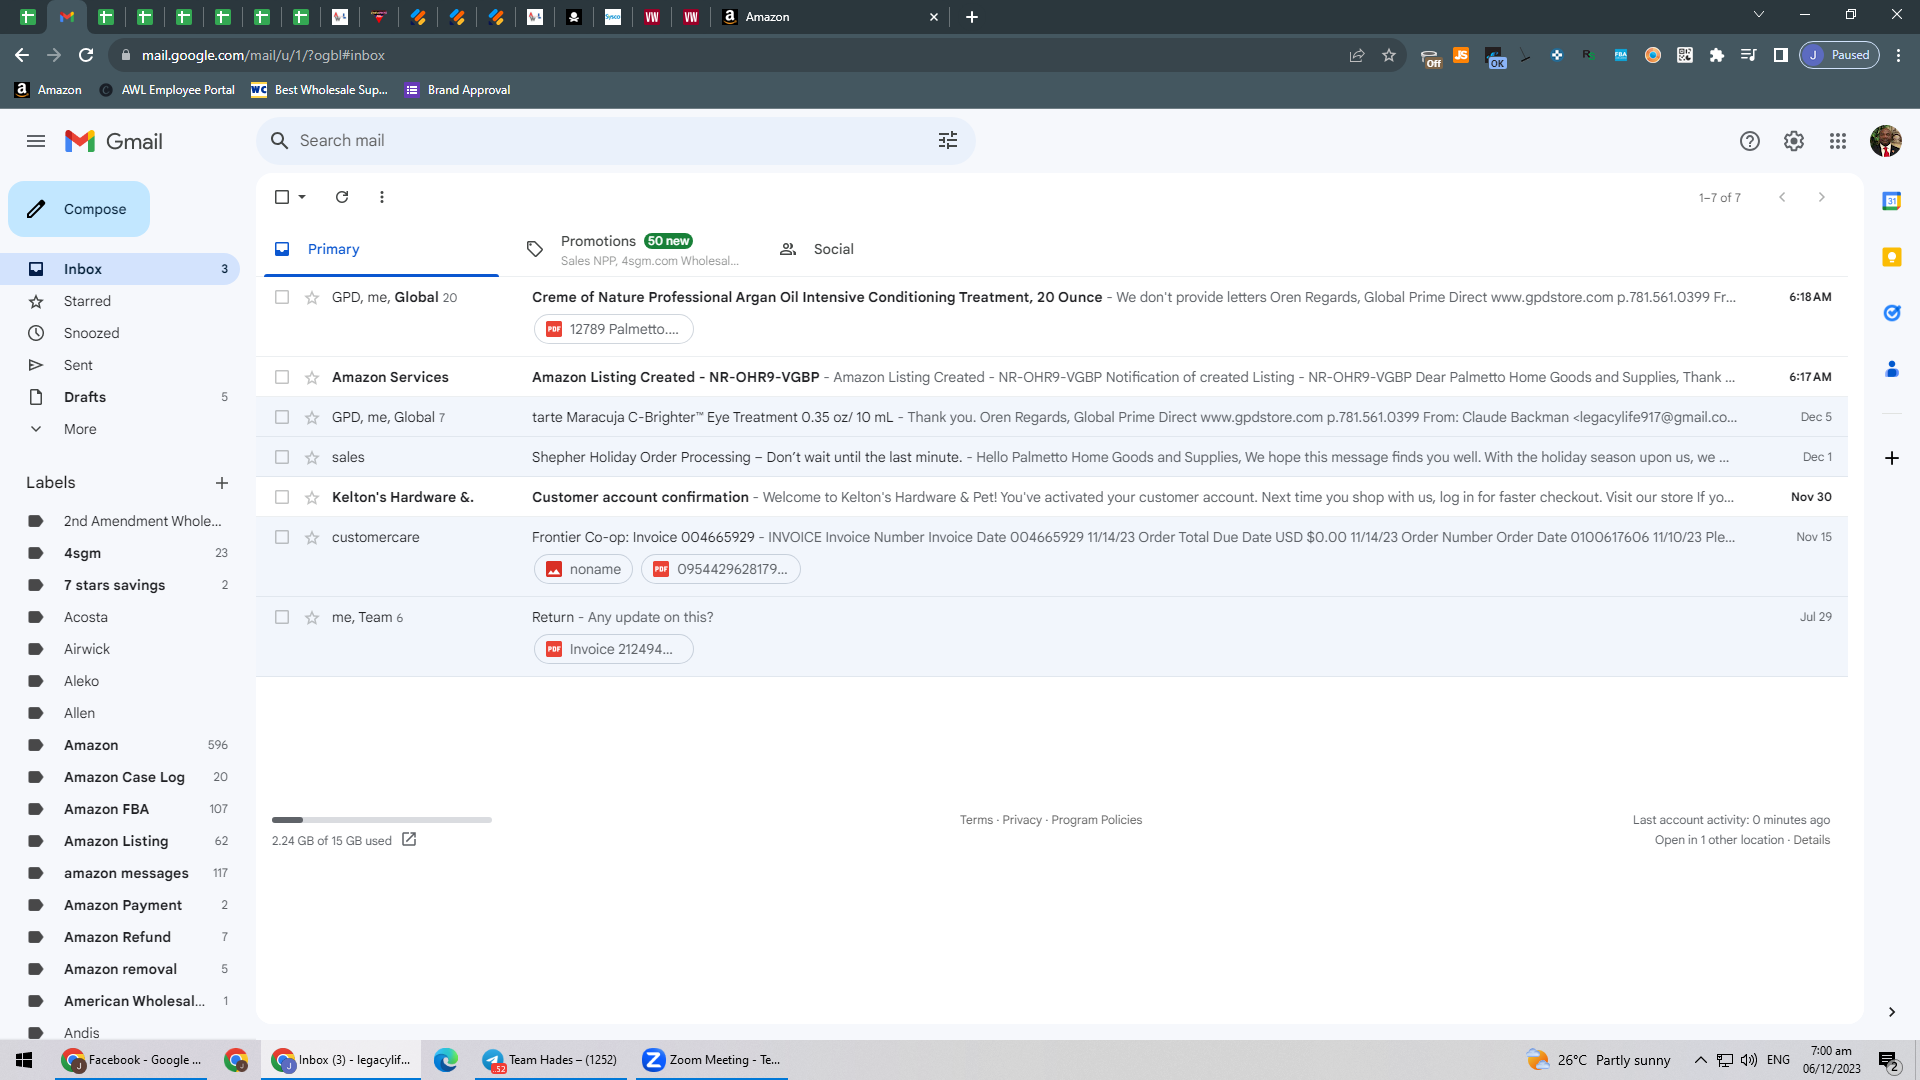
Task: Open Google Keep side panel icon
Action: pyautogui.click(x=1892, y=257)
